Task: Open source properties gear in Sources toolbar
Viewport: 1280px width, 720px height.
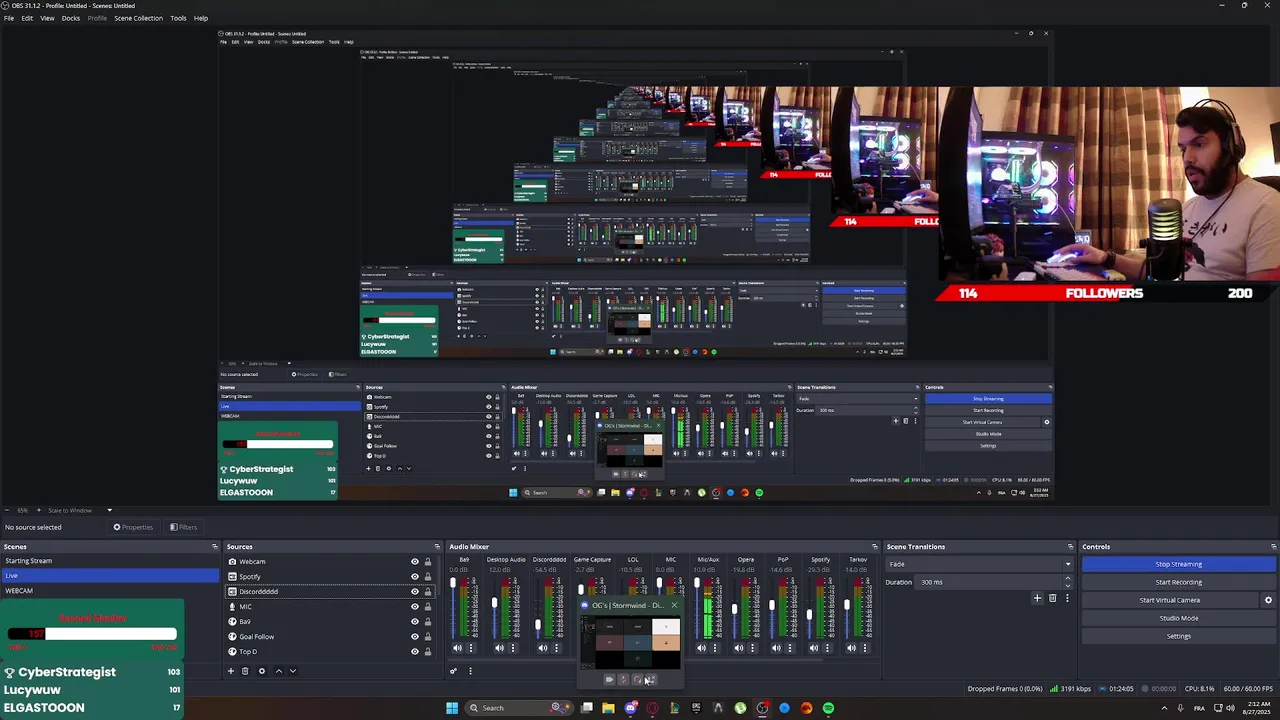Action: pyautogui.click(x=262, y=671)
